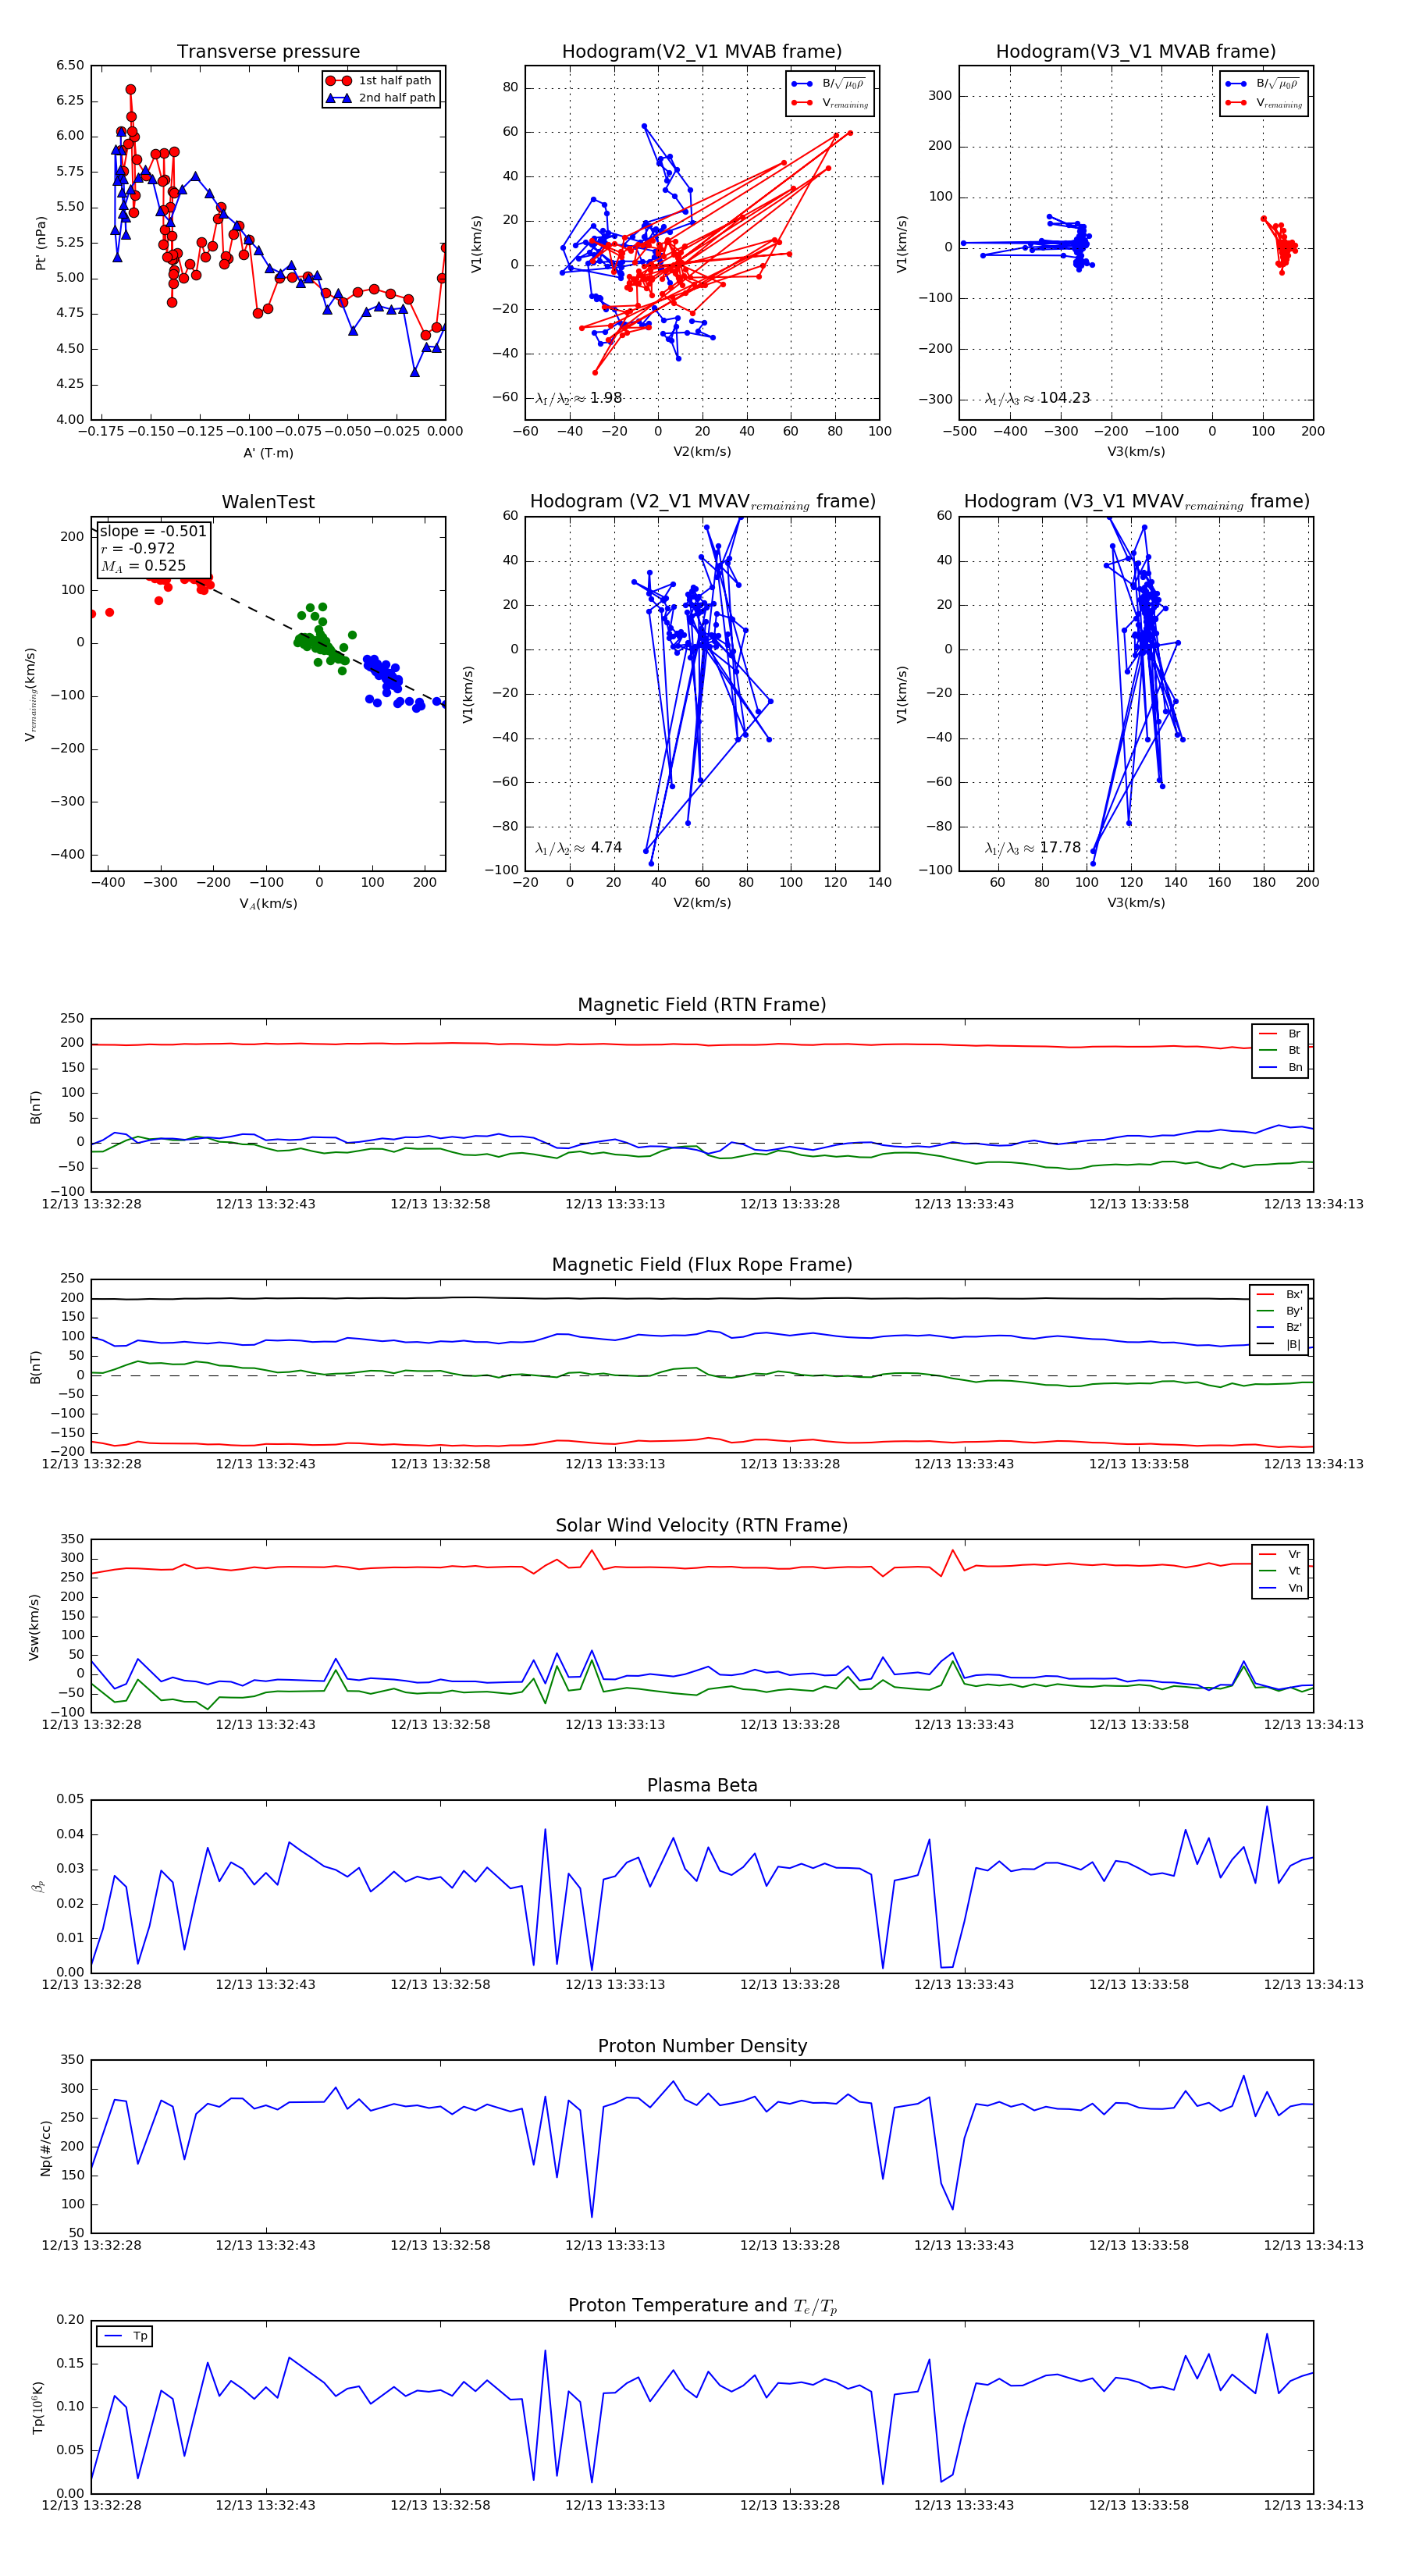Select the "Bt" legend entry
This screenshot has height=2576, width=1405.
pos(1280,1051)
